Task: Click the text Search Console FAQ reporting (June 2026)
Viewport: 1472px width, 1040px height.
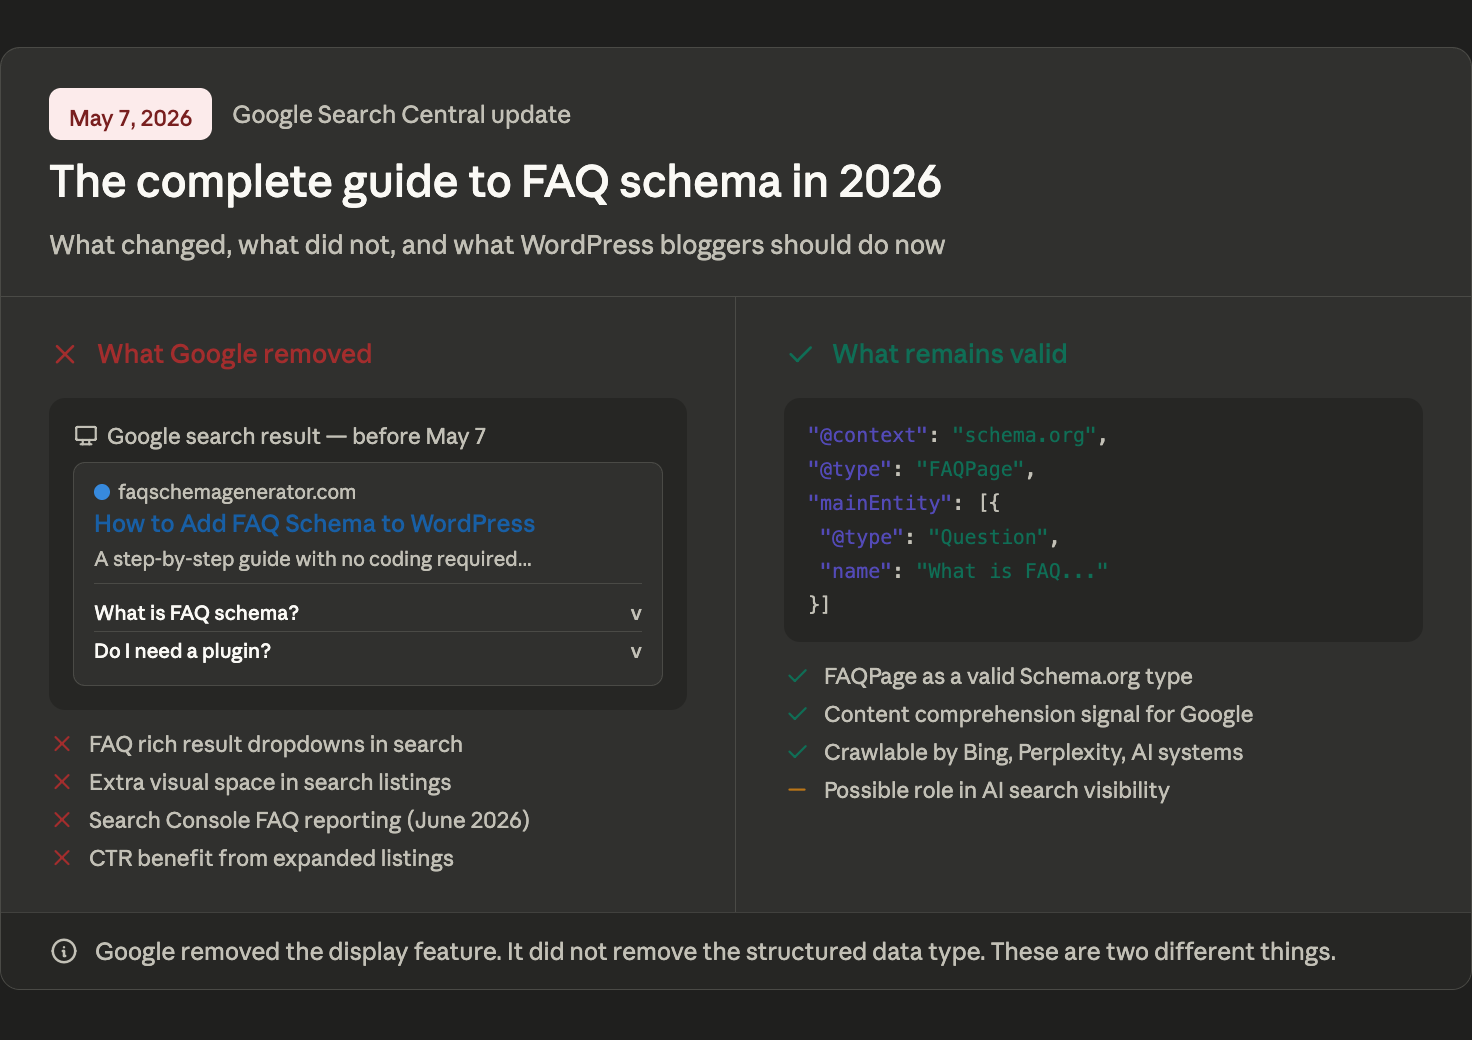Action: point(309,820)
